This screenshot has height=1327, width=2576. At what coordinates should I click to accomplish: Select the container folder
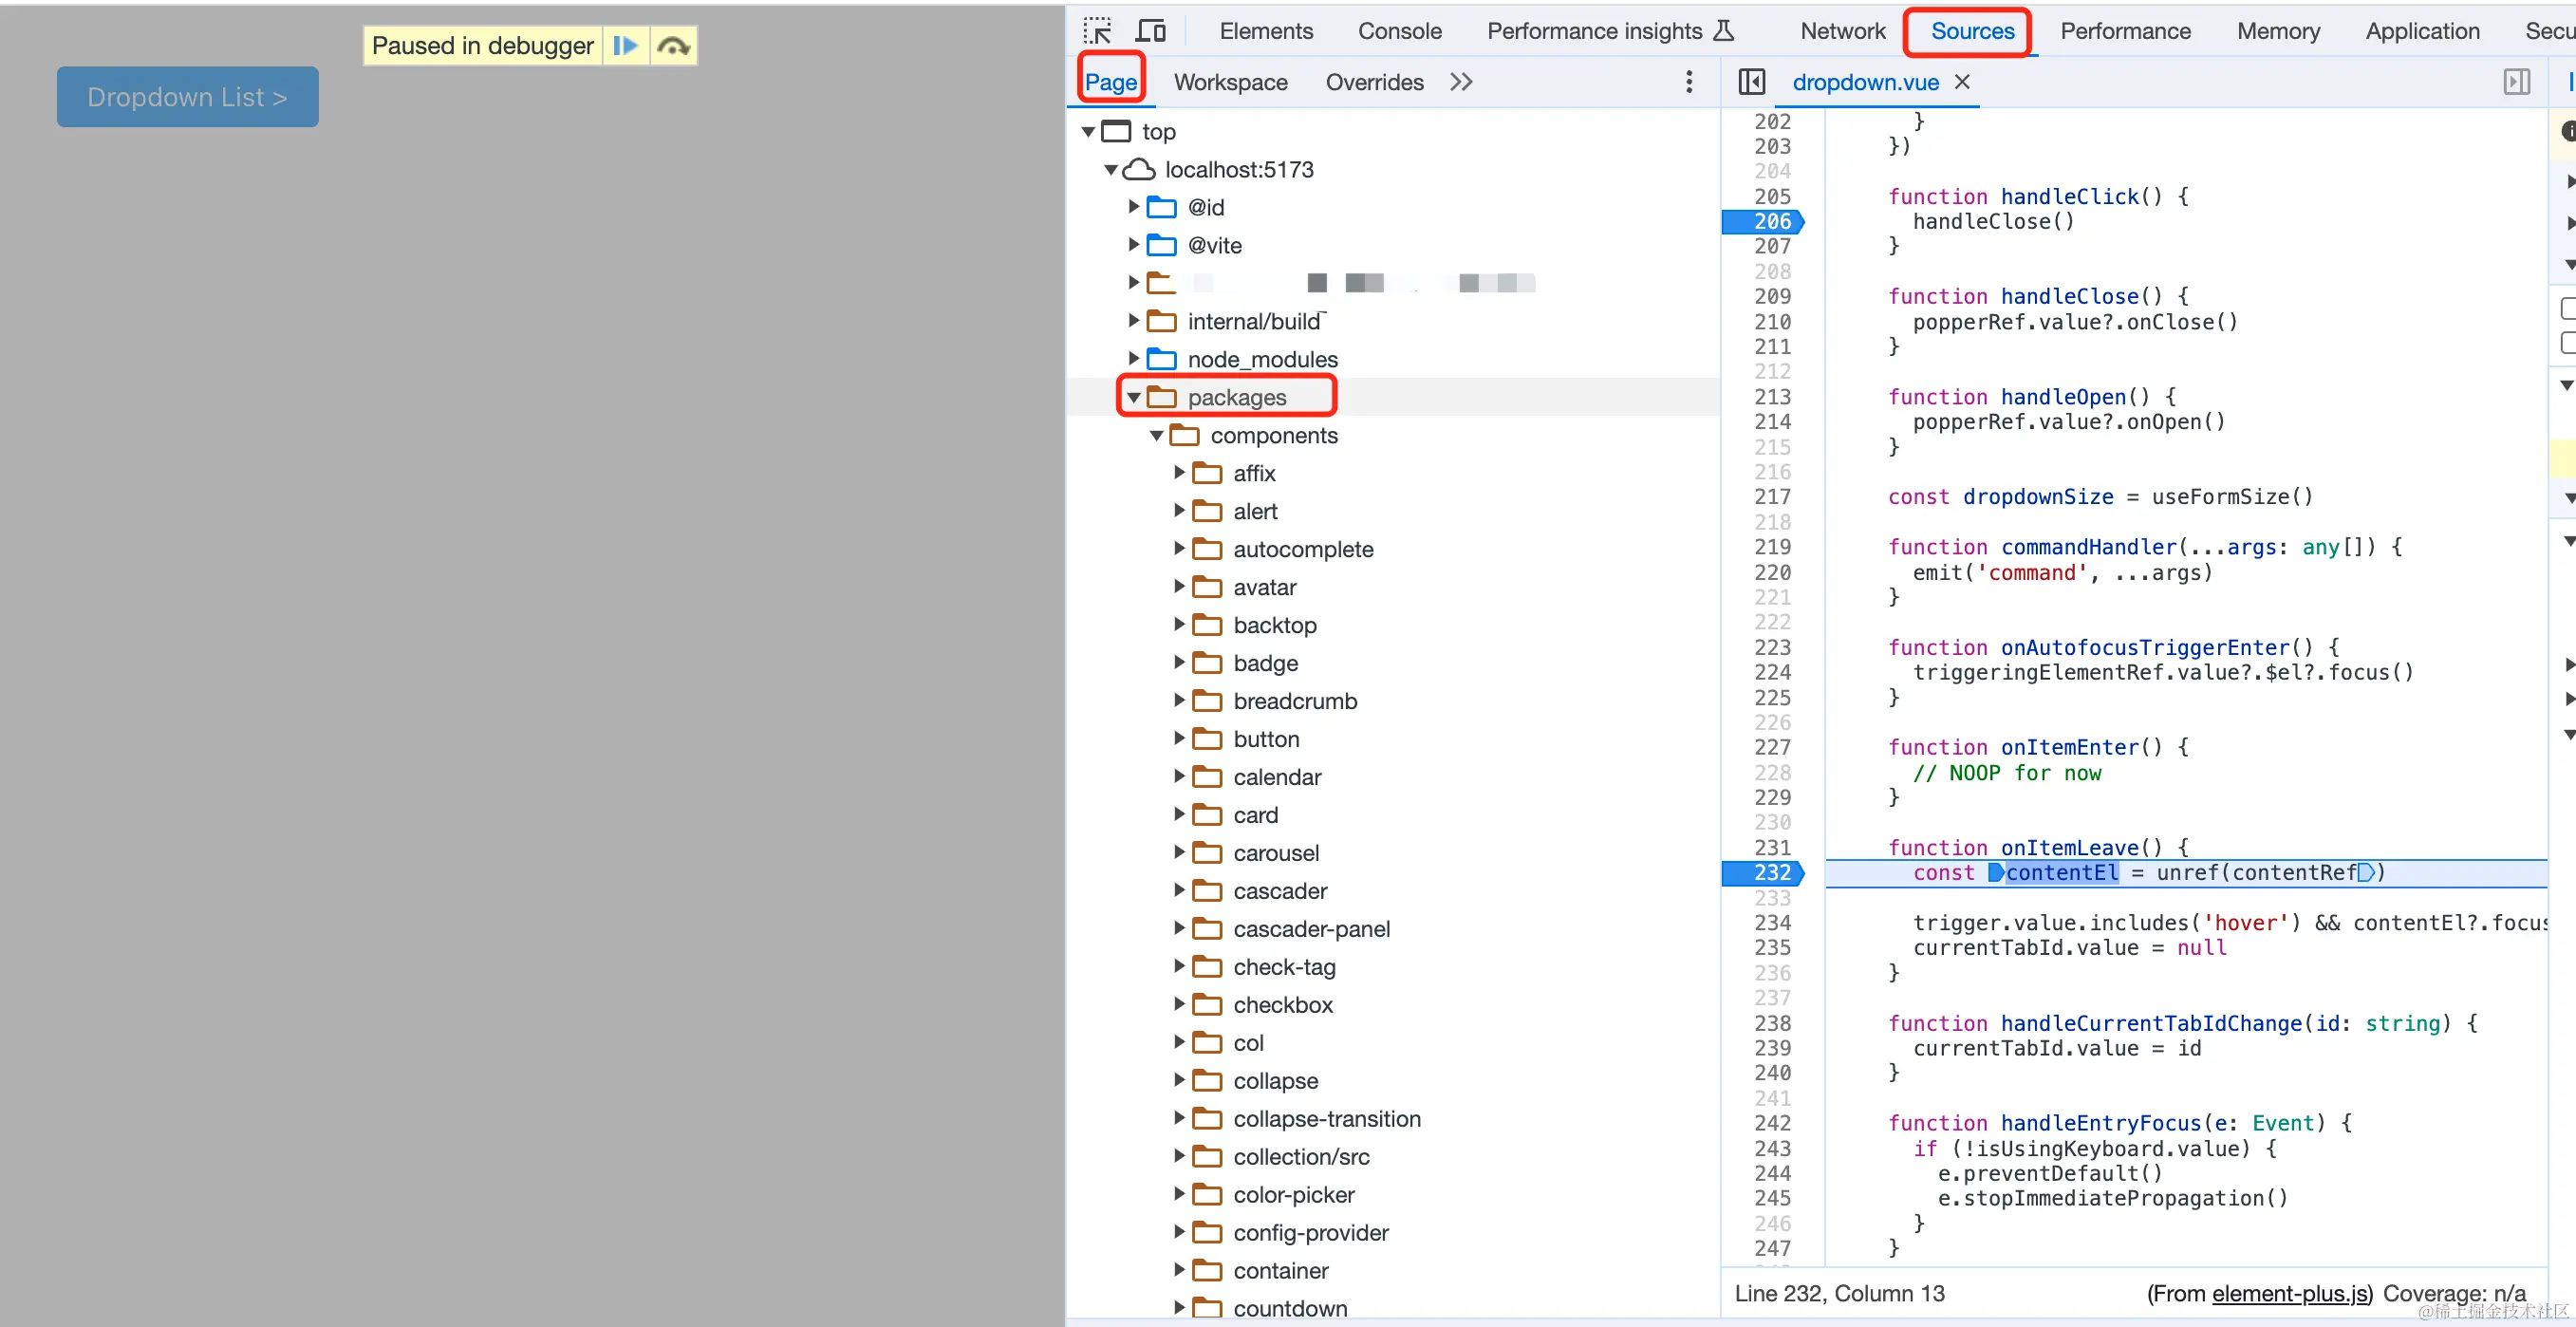pos(1280,1271)
